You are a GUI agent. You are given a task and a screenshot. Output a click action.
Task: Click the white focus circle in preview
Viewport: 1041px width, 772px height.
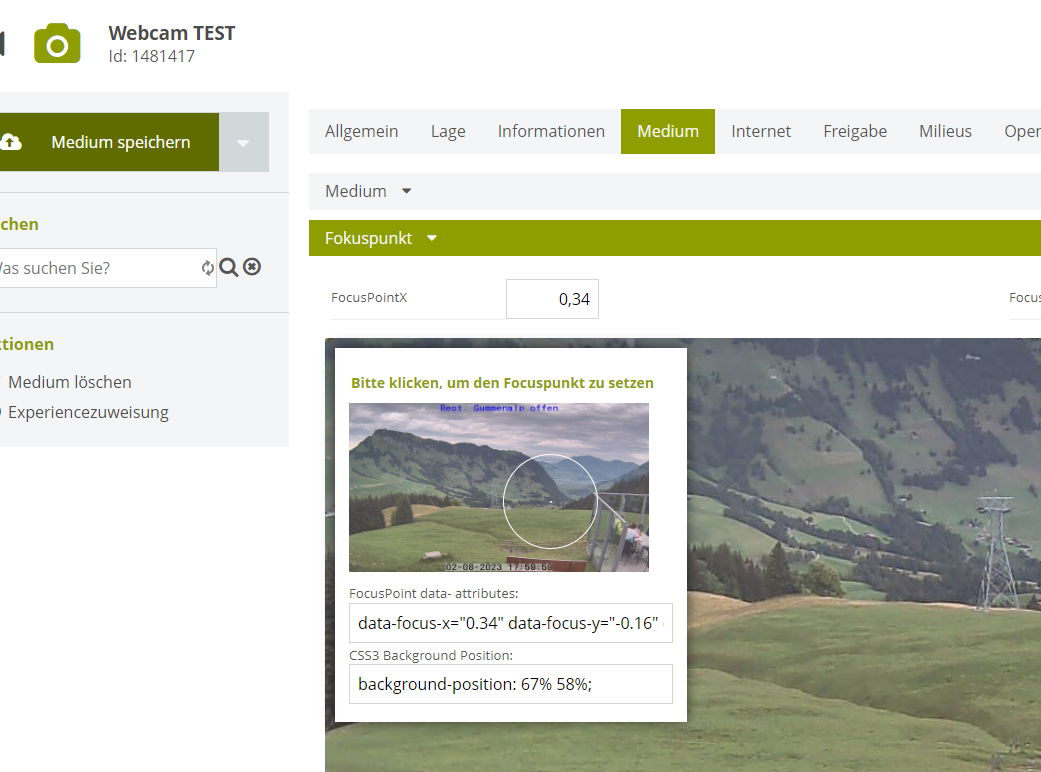tap(550, 501)
